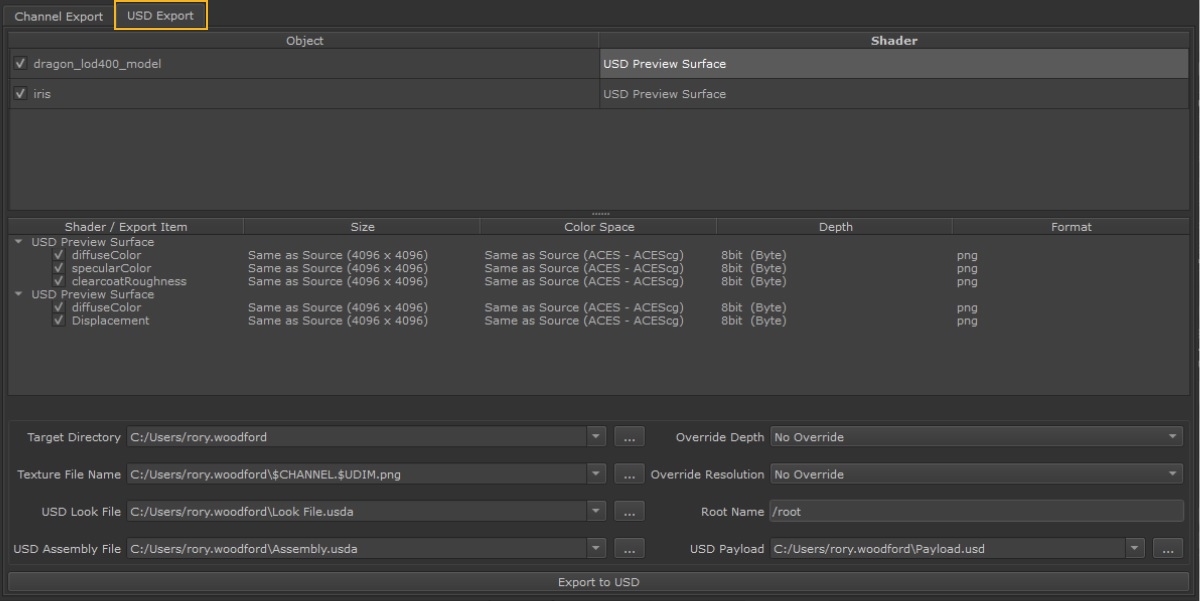This screenshot has width=1200, height=601.
Task: Click the Shader column header
Action: point(894,41)
